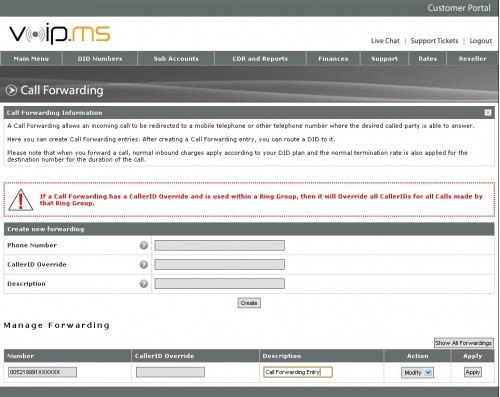Open the Main Menu tab
Viewport: 500px width, 397px height.
[31, 59]
